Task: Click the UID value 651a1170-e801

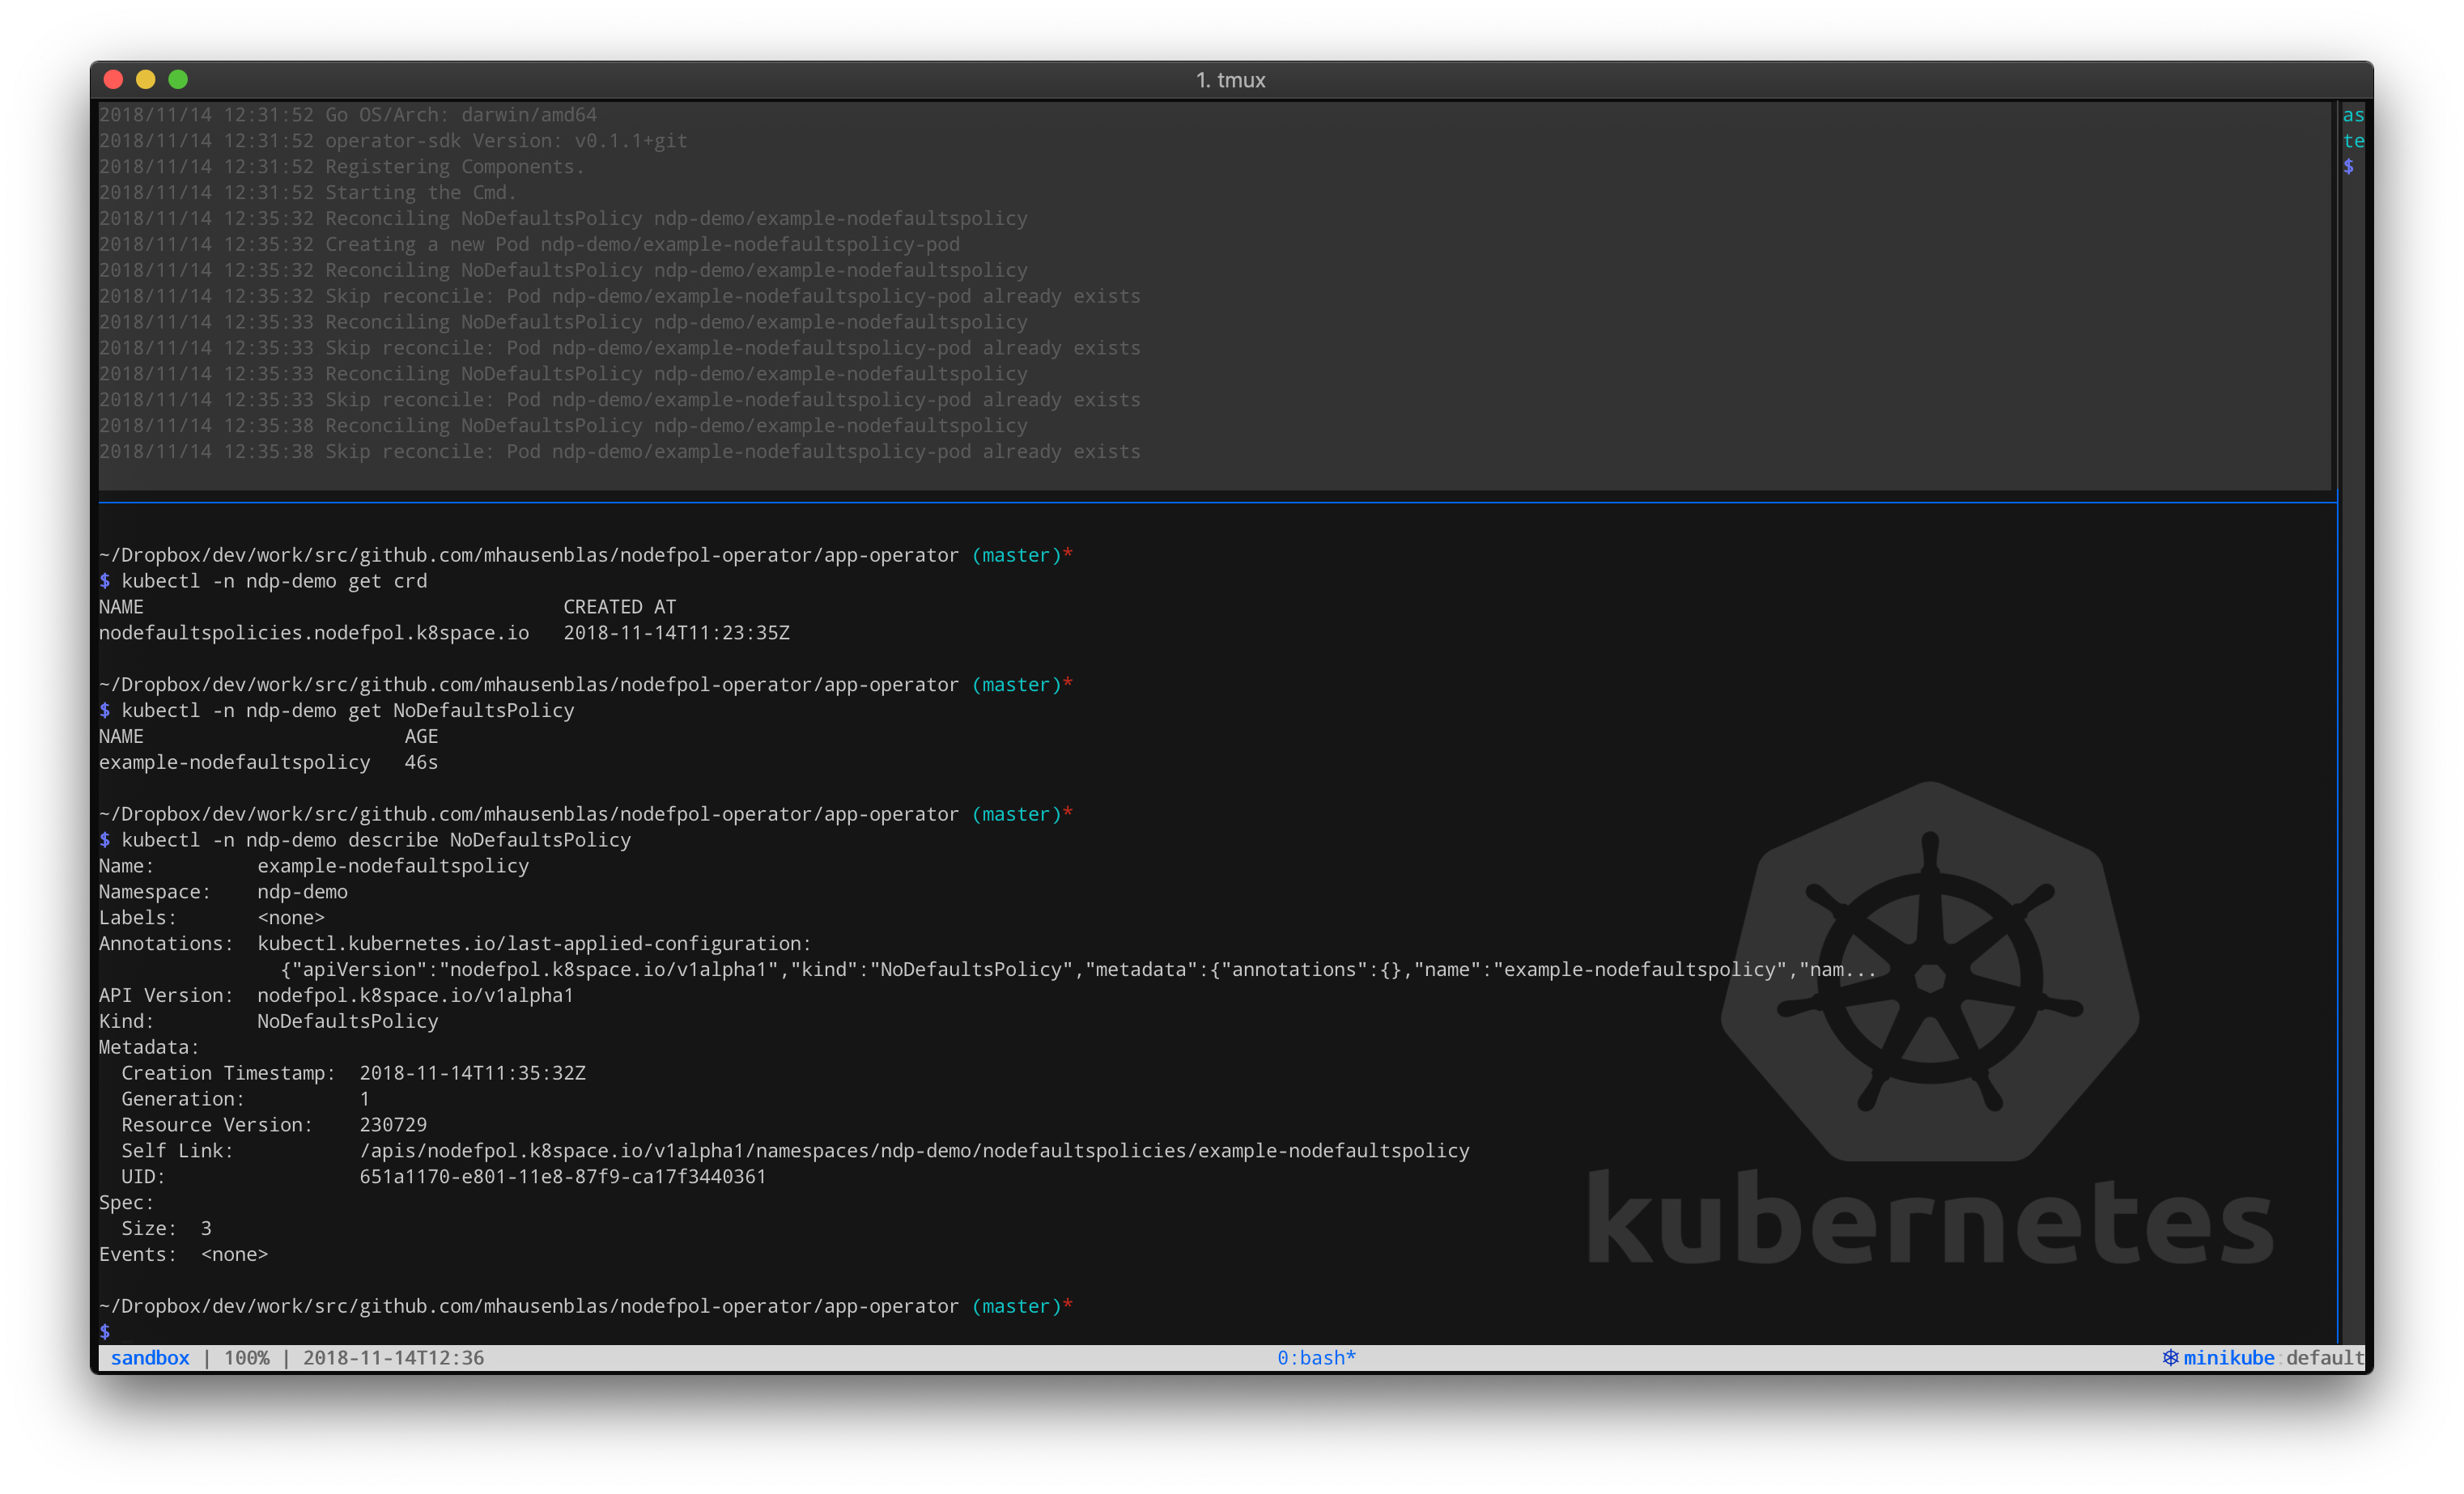Action: coord(563,1176)
